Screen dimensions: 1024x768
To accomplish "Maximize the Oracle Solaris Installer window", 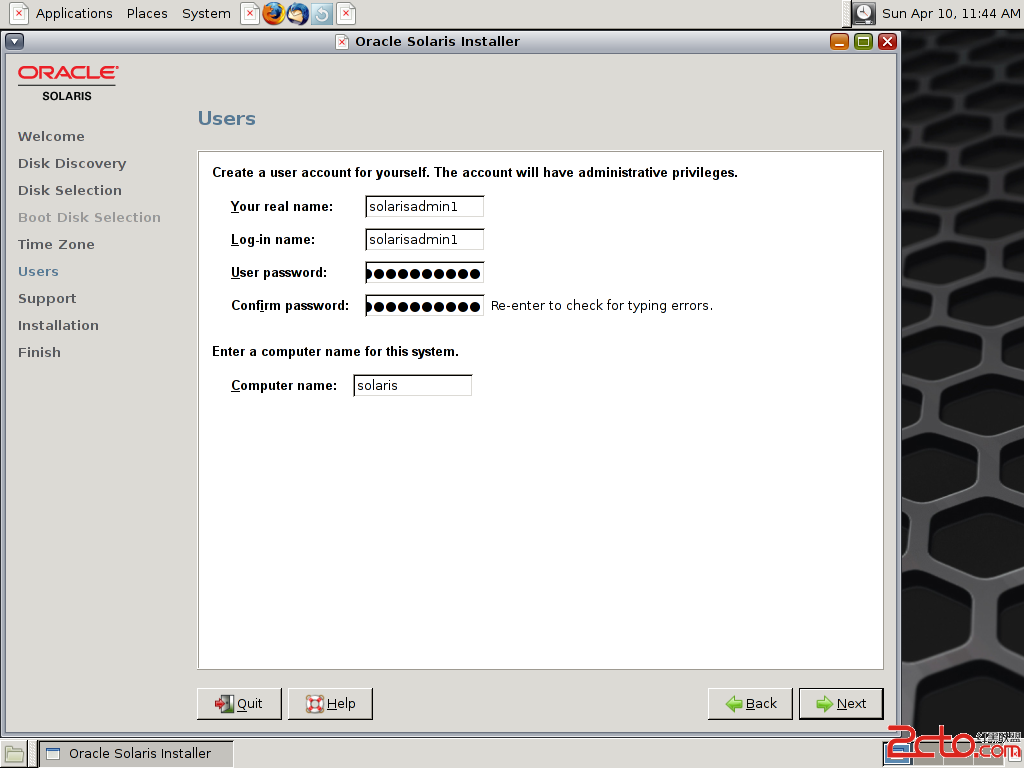I will pyautogui.click(x=863, y=42).
